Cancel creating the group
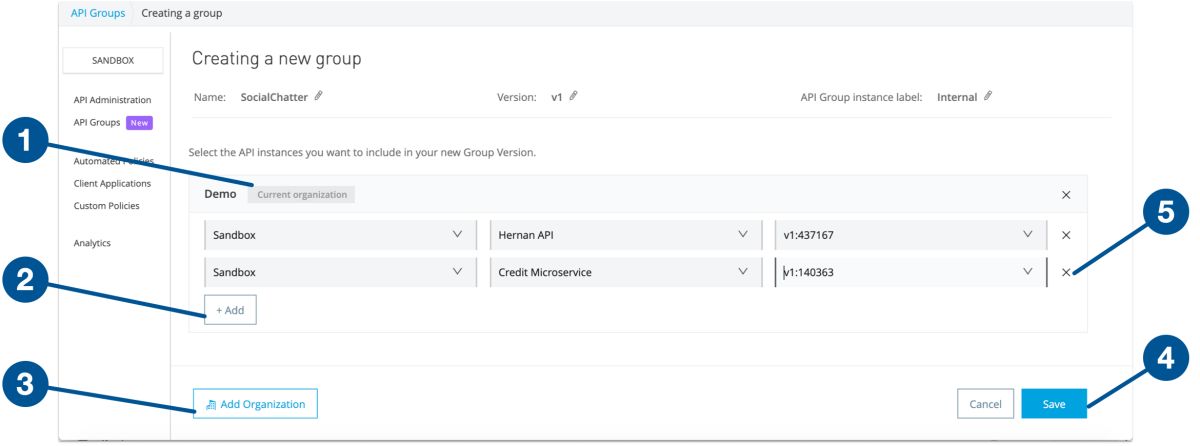Viewport: 1200px width, 446px height. click(985, 404)
